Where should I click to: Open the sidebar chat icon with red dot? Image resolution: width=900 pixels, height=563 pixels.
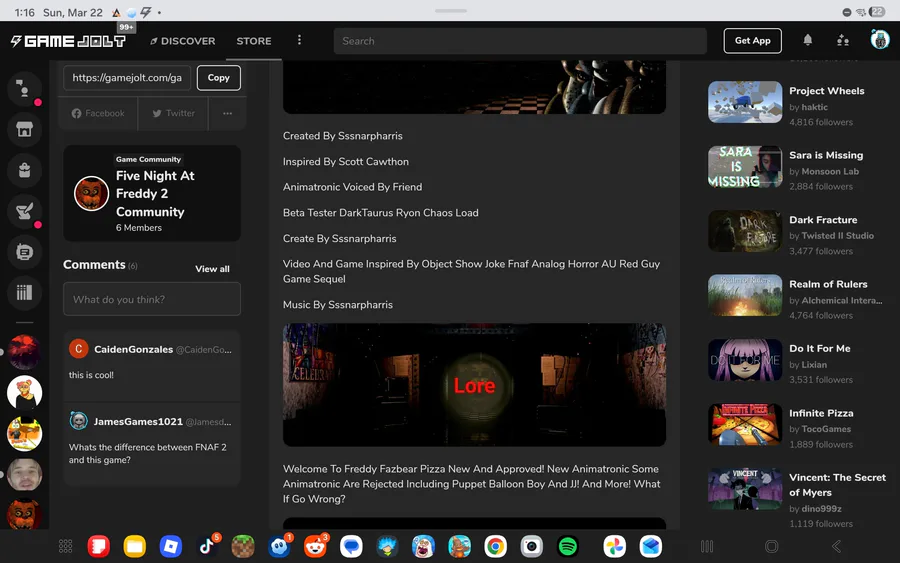click(x=25, y=88)
